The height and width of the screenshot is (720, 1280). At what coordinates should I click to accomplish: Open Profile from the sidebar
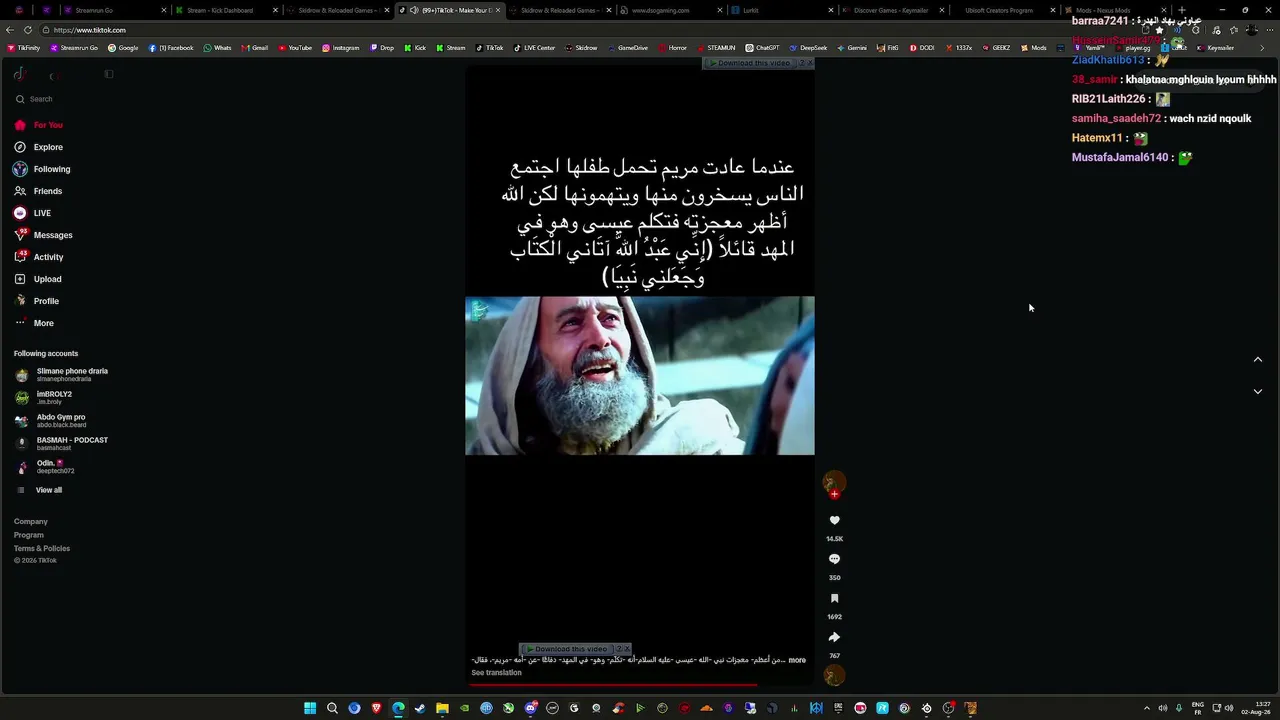click(x=36, y=301)
